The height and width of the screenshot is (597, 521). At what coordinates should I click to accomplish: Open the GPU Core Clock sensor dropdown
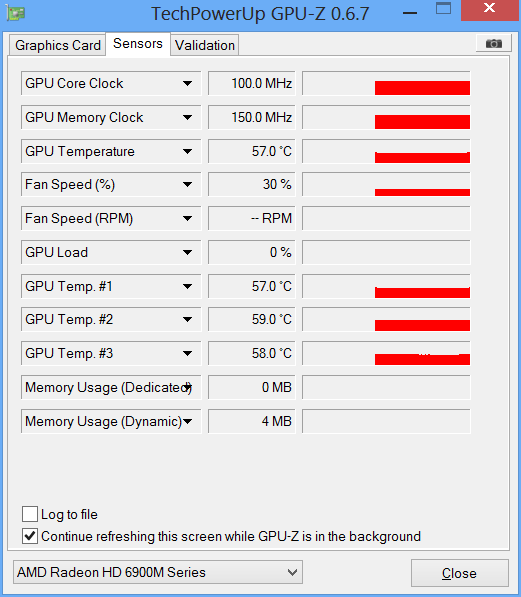(187, 83)
